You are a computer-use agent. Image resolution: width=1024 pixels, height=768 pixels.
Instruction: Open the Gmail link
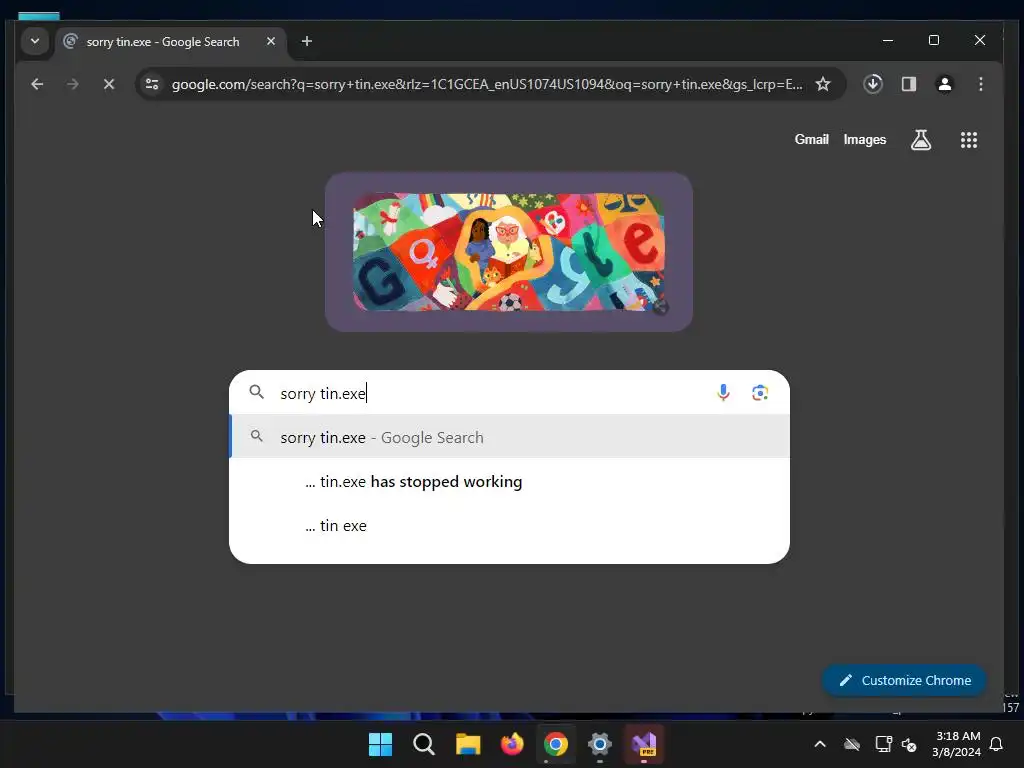[x=811, y=139]
